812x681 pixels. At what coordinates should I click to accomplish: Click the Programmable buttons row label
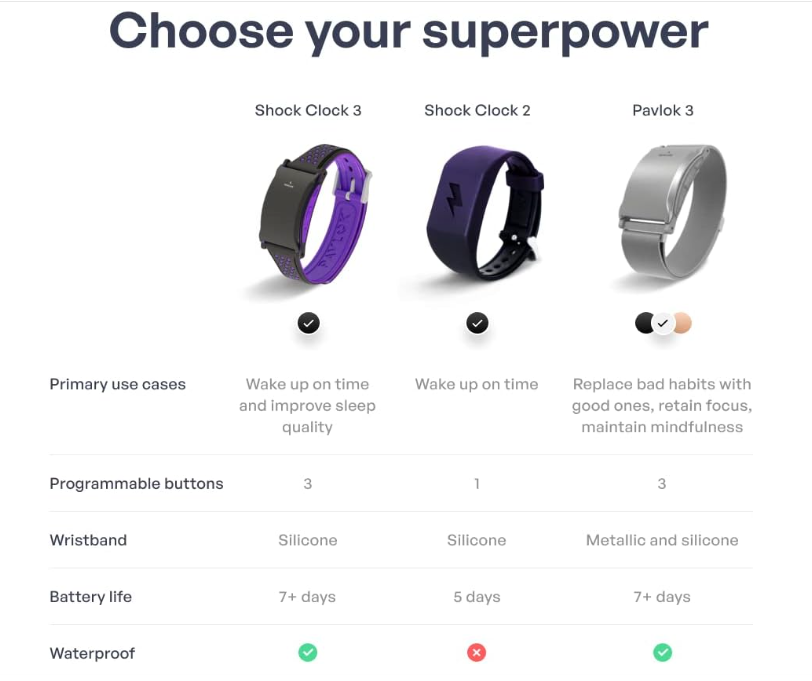tap(136, 483)
